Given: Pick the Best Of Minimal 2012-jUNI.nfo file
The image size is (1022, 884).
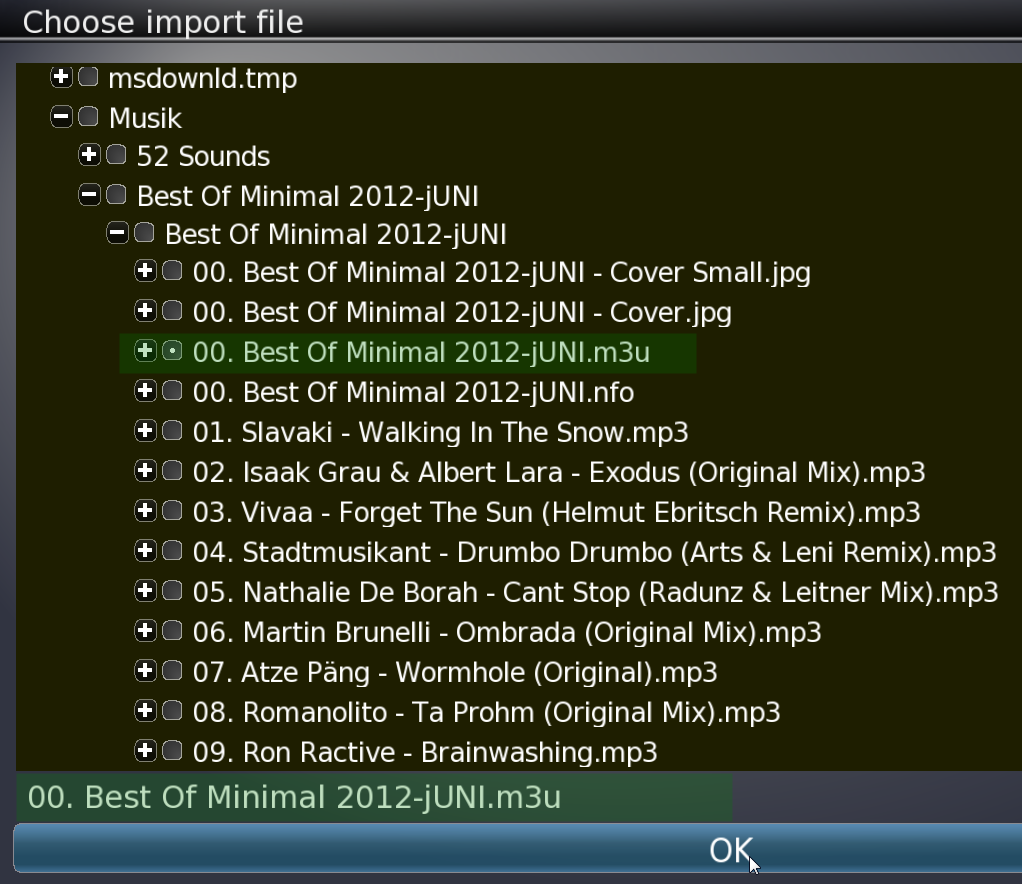Looking at the screenshot, I should click(413, 393).
